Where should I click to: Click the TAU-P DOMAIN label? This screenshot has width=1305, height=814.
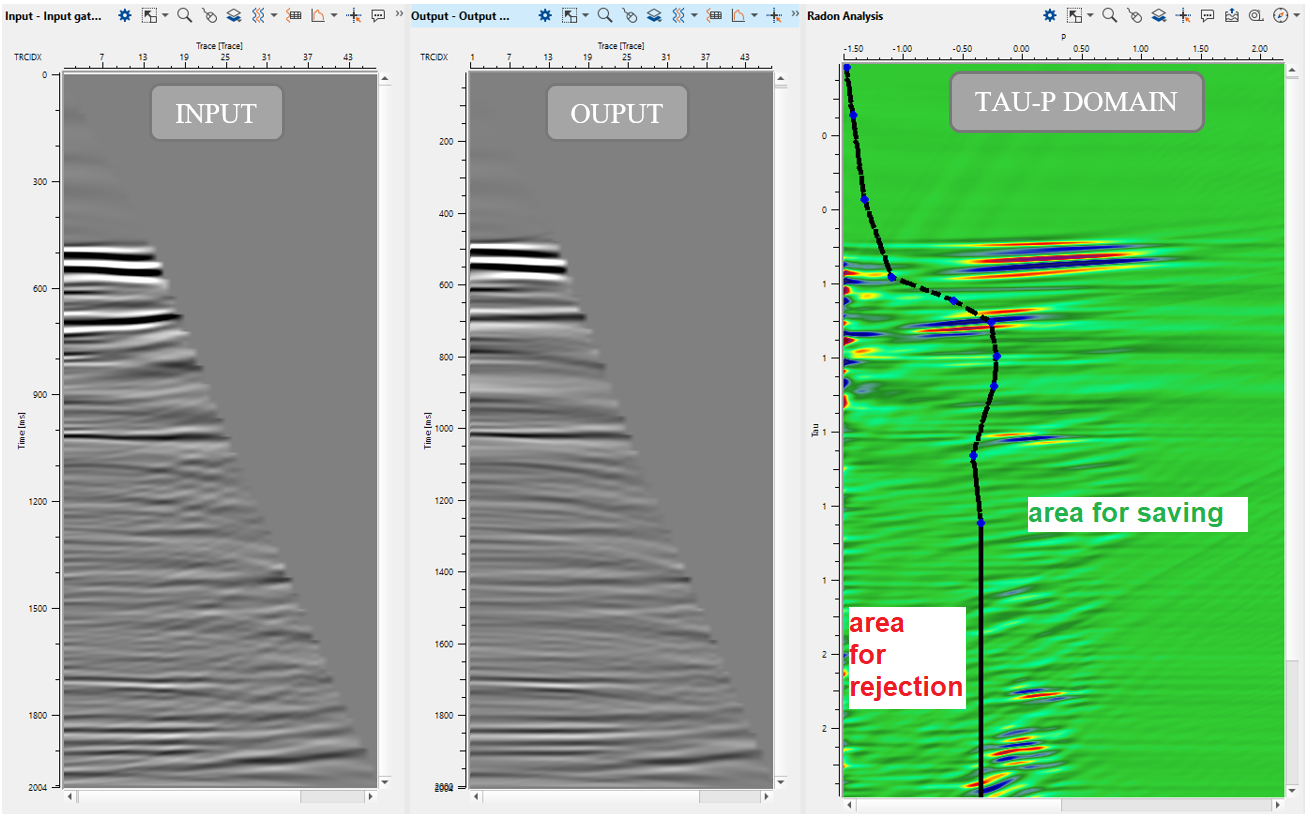click(1076, 101)
